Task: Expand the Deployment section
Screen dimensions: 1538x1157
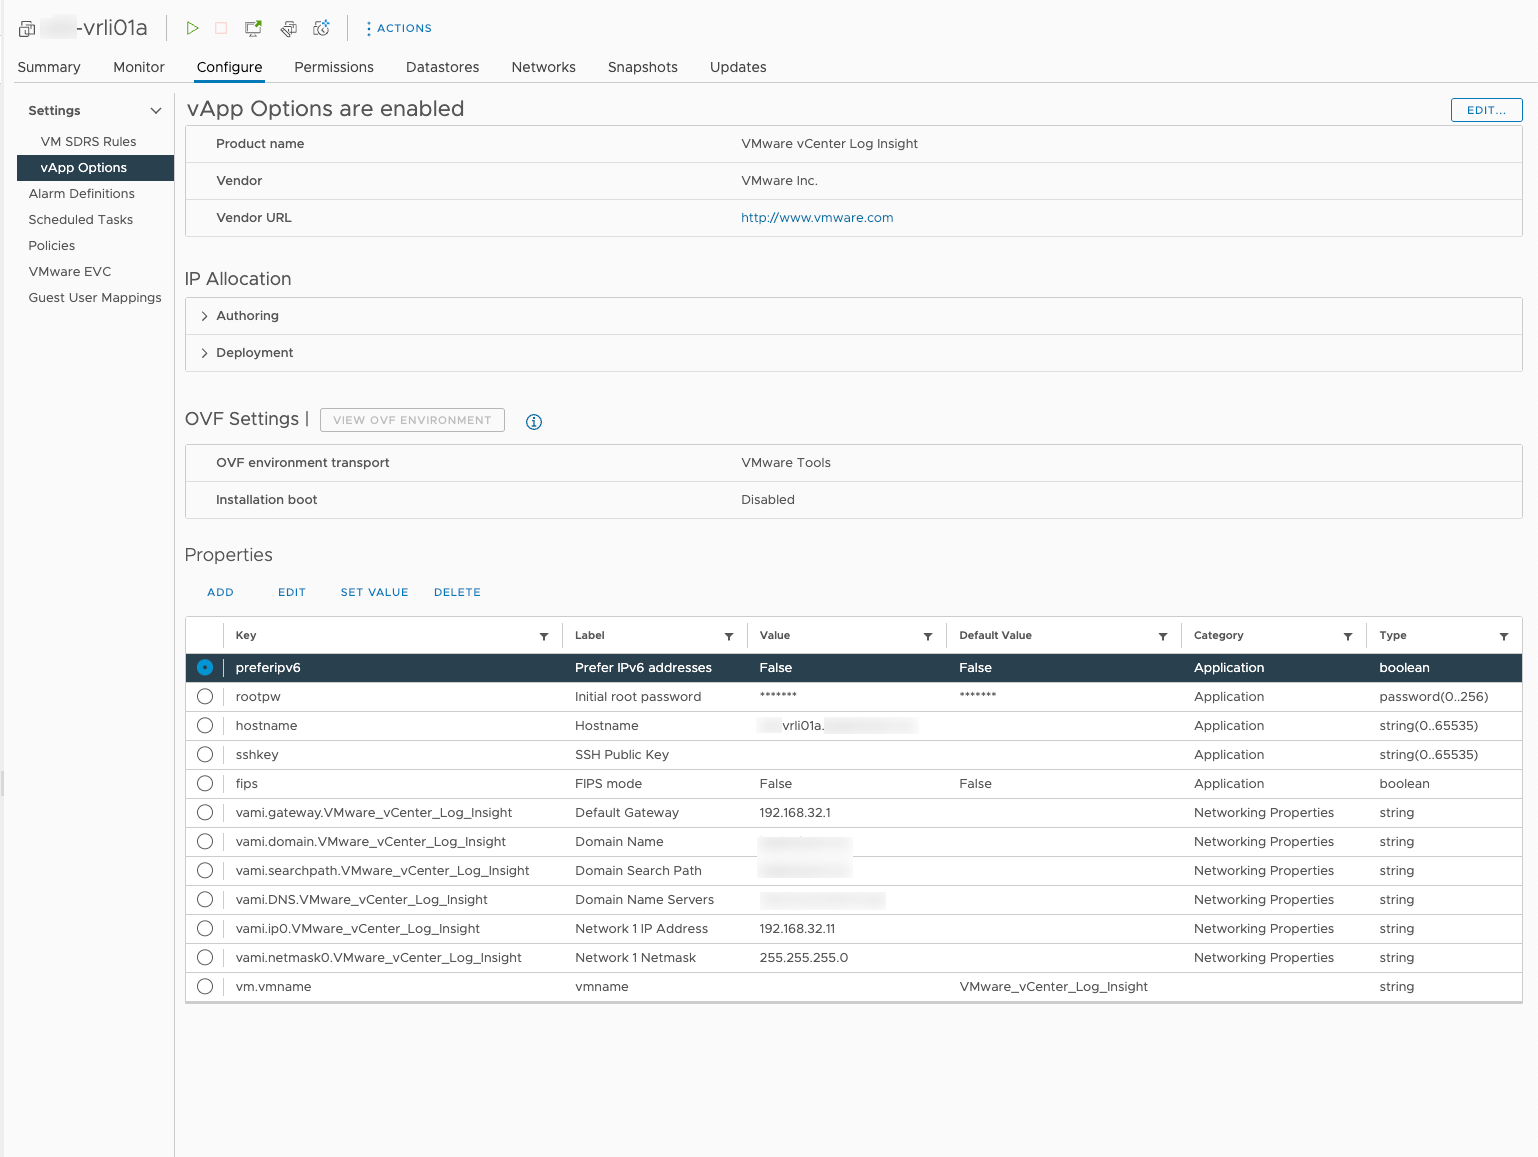Action: [x=204, y=353]
